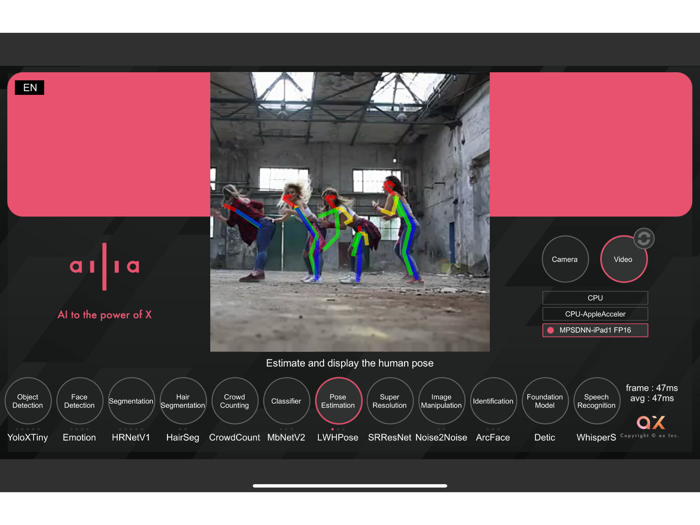
Task: Choose the Super Resolution category
Action: pyautogui.click(x=389, y=401)
